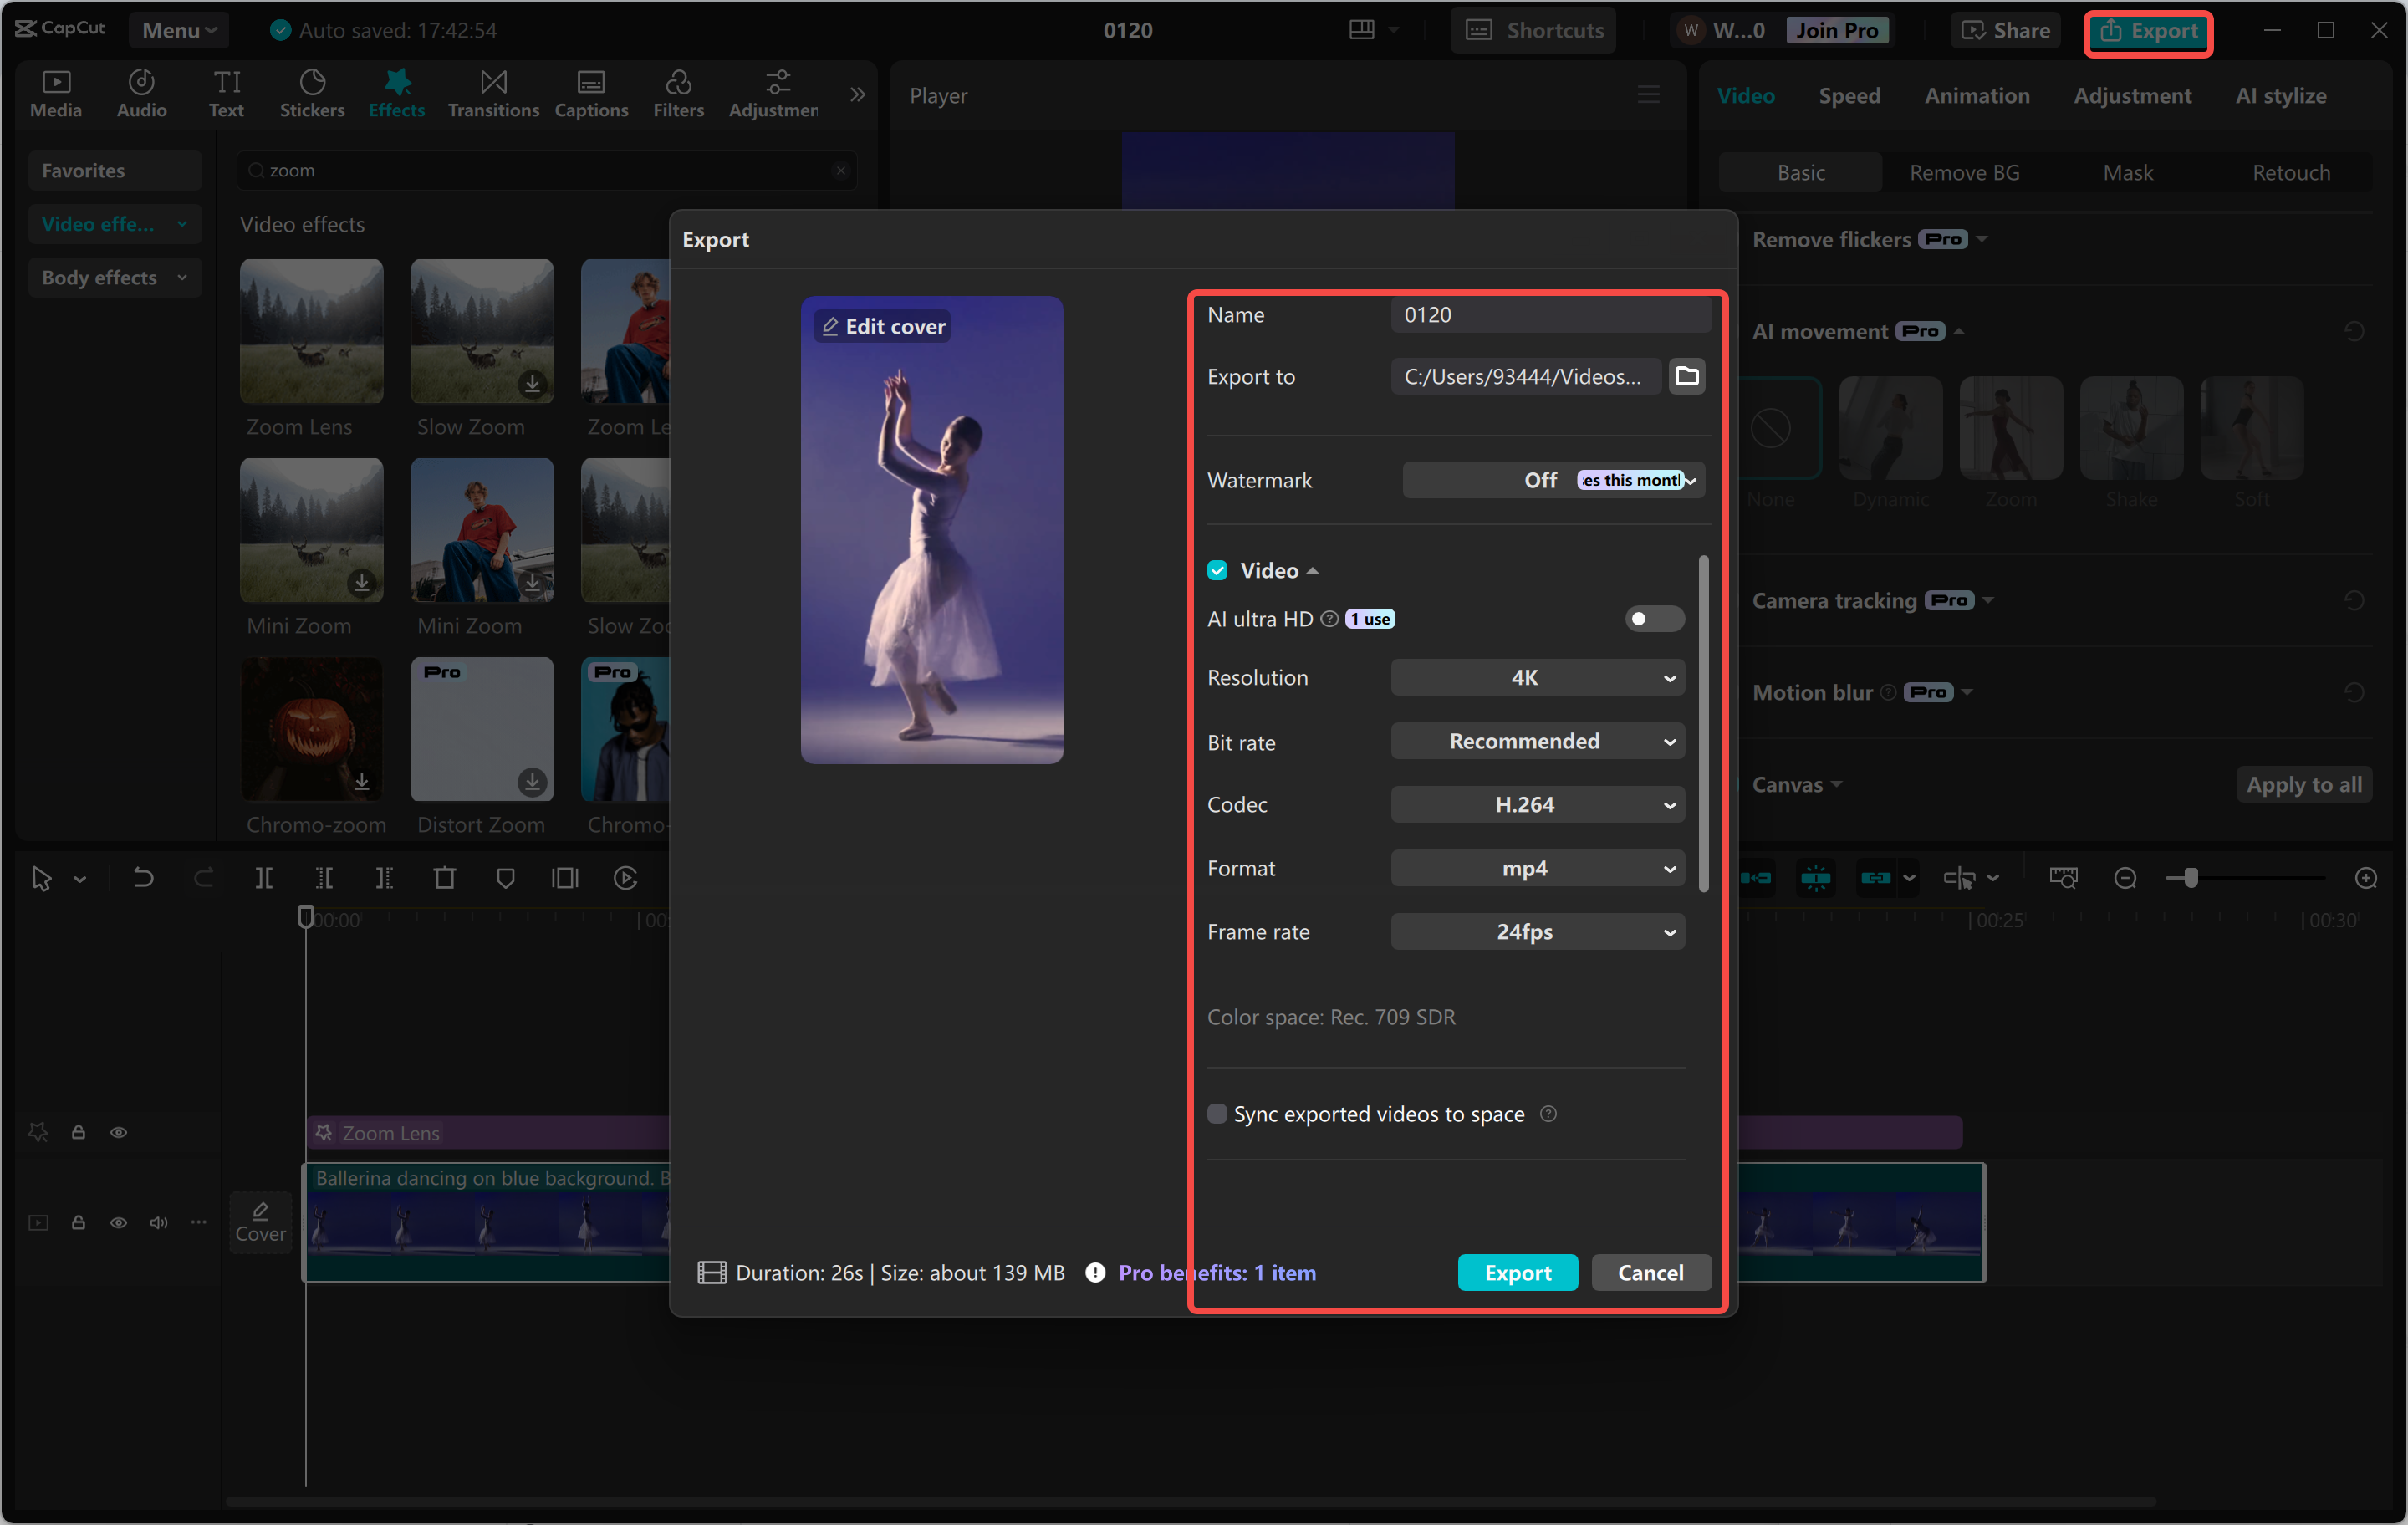Select the Slow Zoom effect thumbnail
This screenshot has width=2408, height=1525.
coord(482,331)
